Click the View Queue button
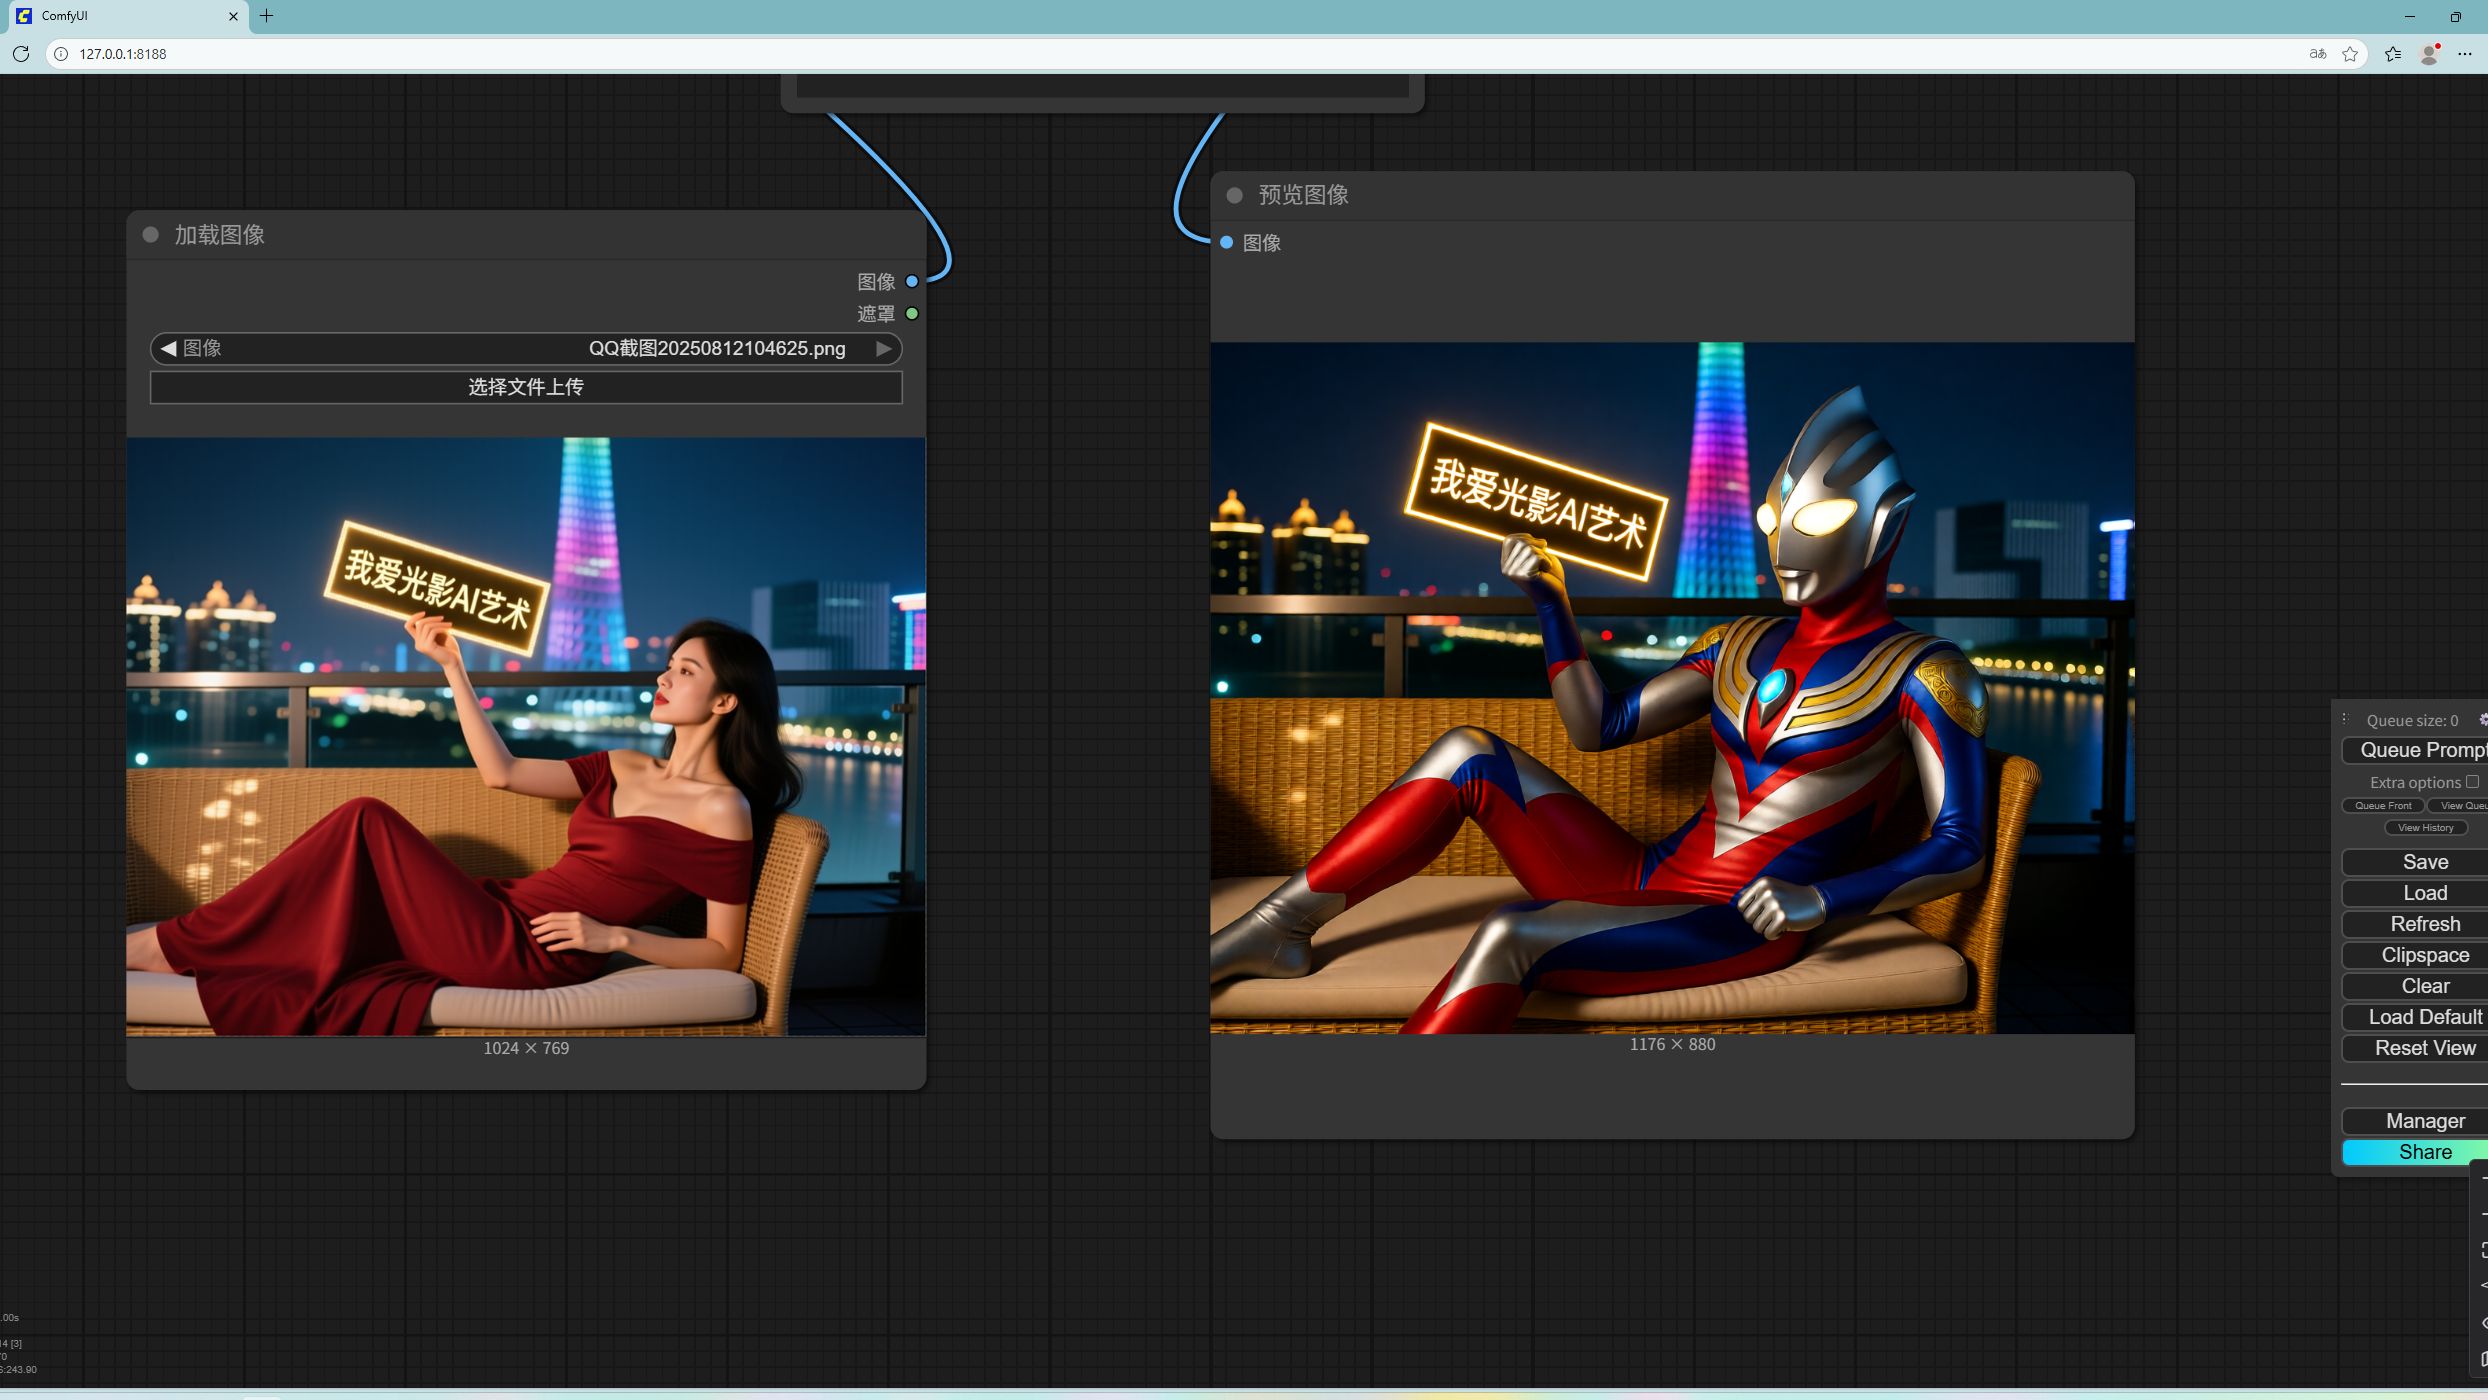This screenshot has width=2488, height=1400. click(x=2459, y=806)
